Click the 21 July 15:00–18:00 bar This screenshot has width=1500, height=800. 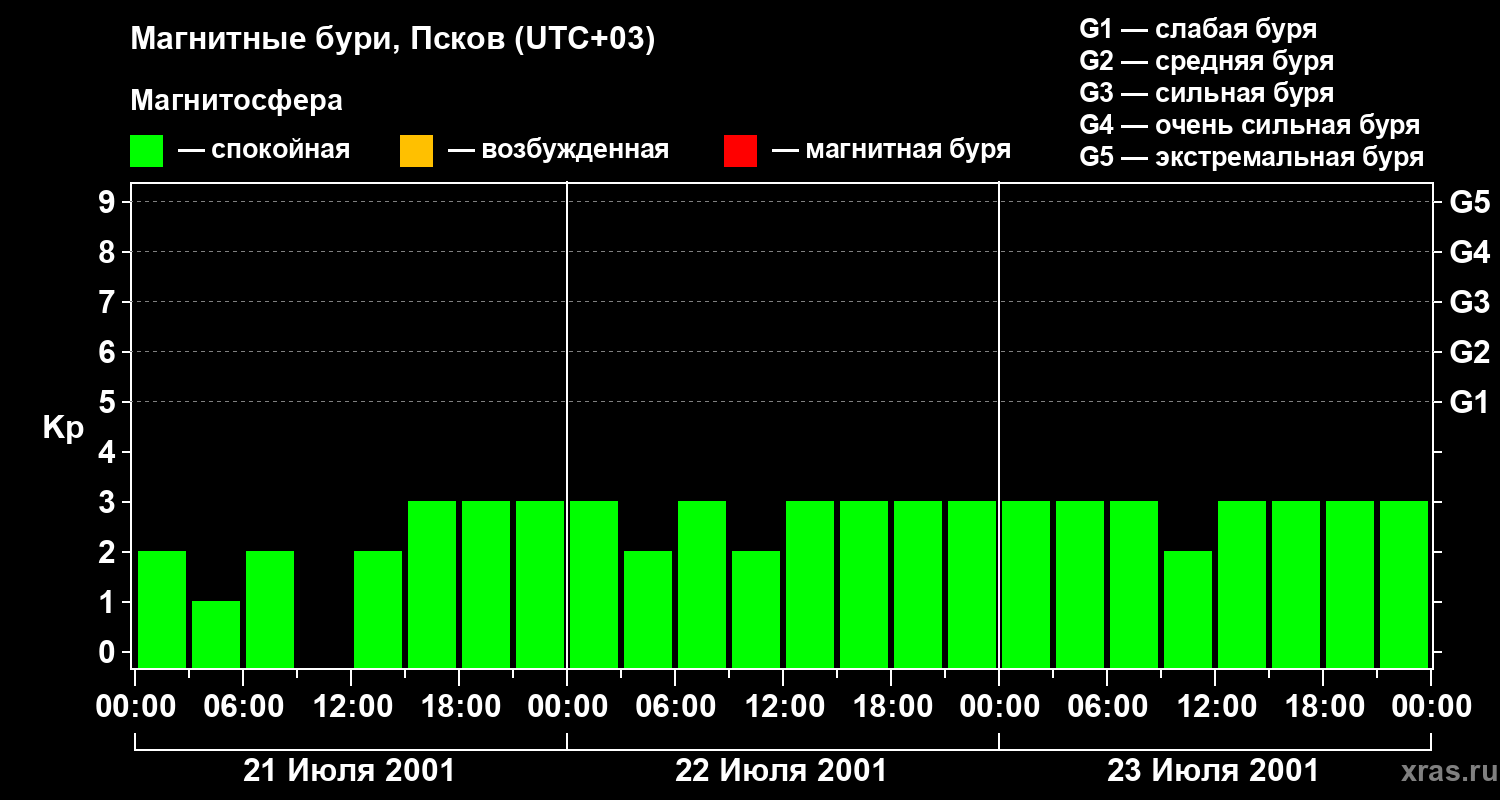(x=432, y=584)
